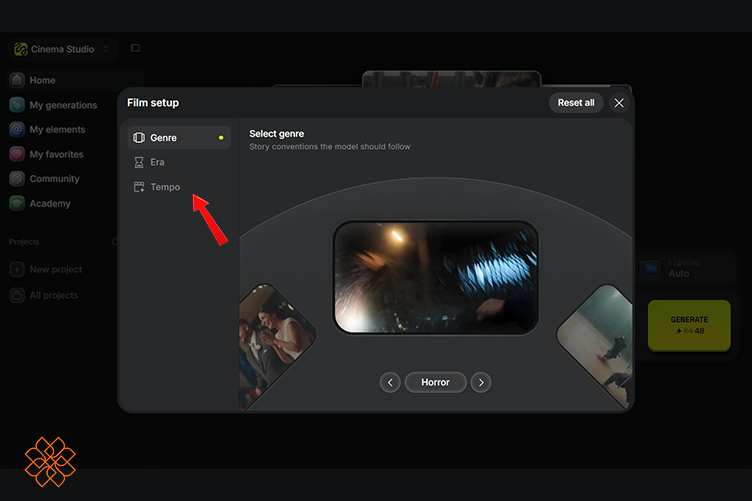Go to the next genre with right arrow
This screenshot has width=752, height=501.
click(x=481, y=382)
